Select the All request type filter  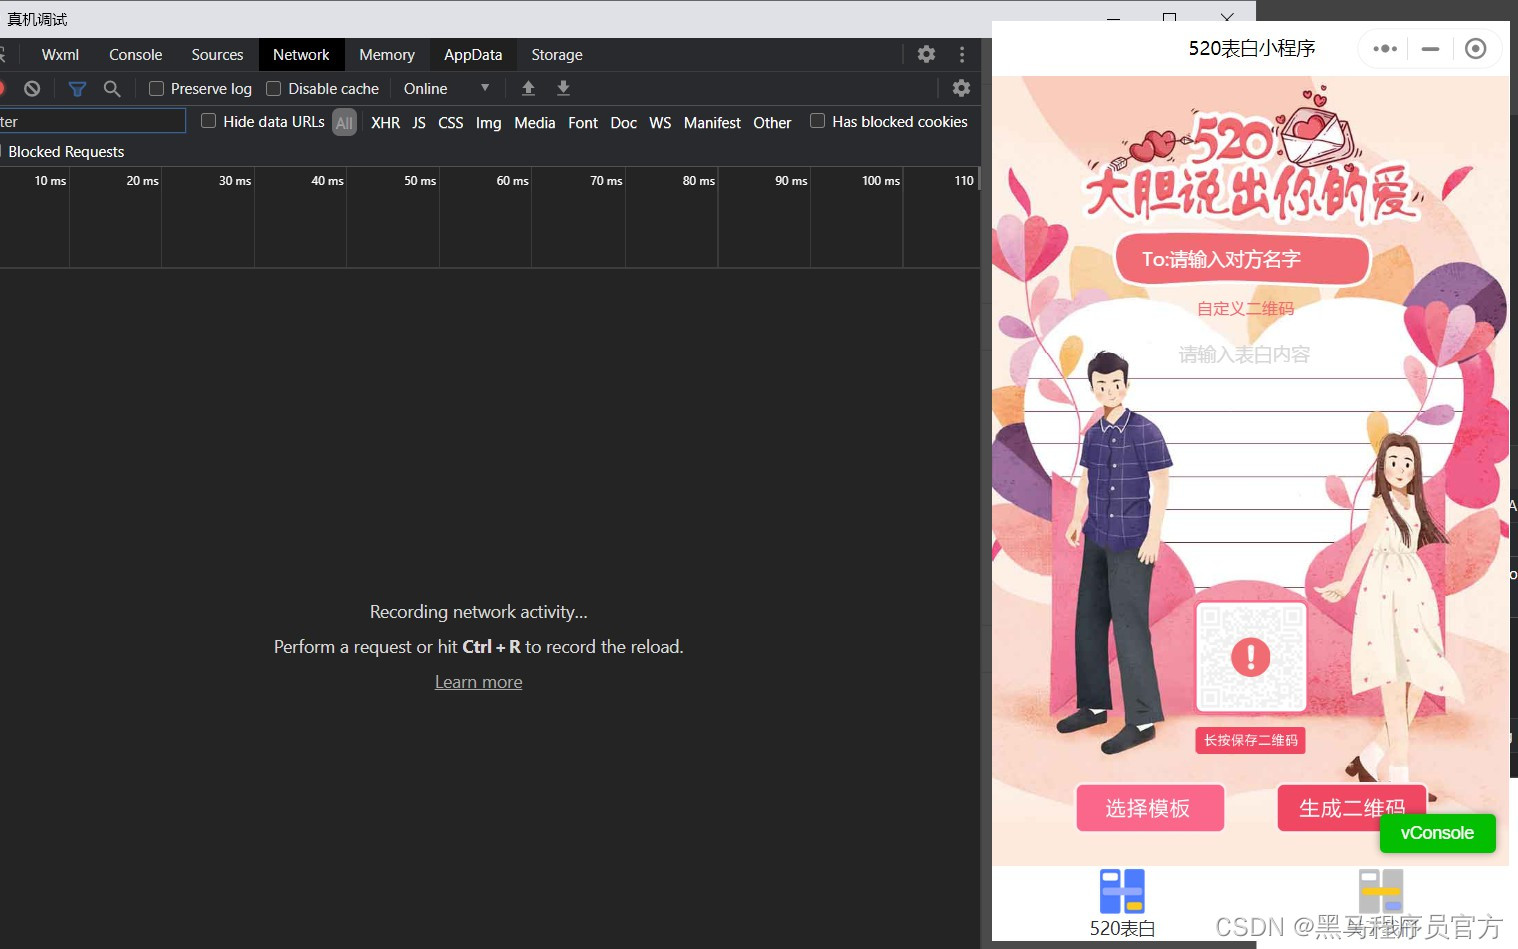click(x=344, y=123)
